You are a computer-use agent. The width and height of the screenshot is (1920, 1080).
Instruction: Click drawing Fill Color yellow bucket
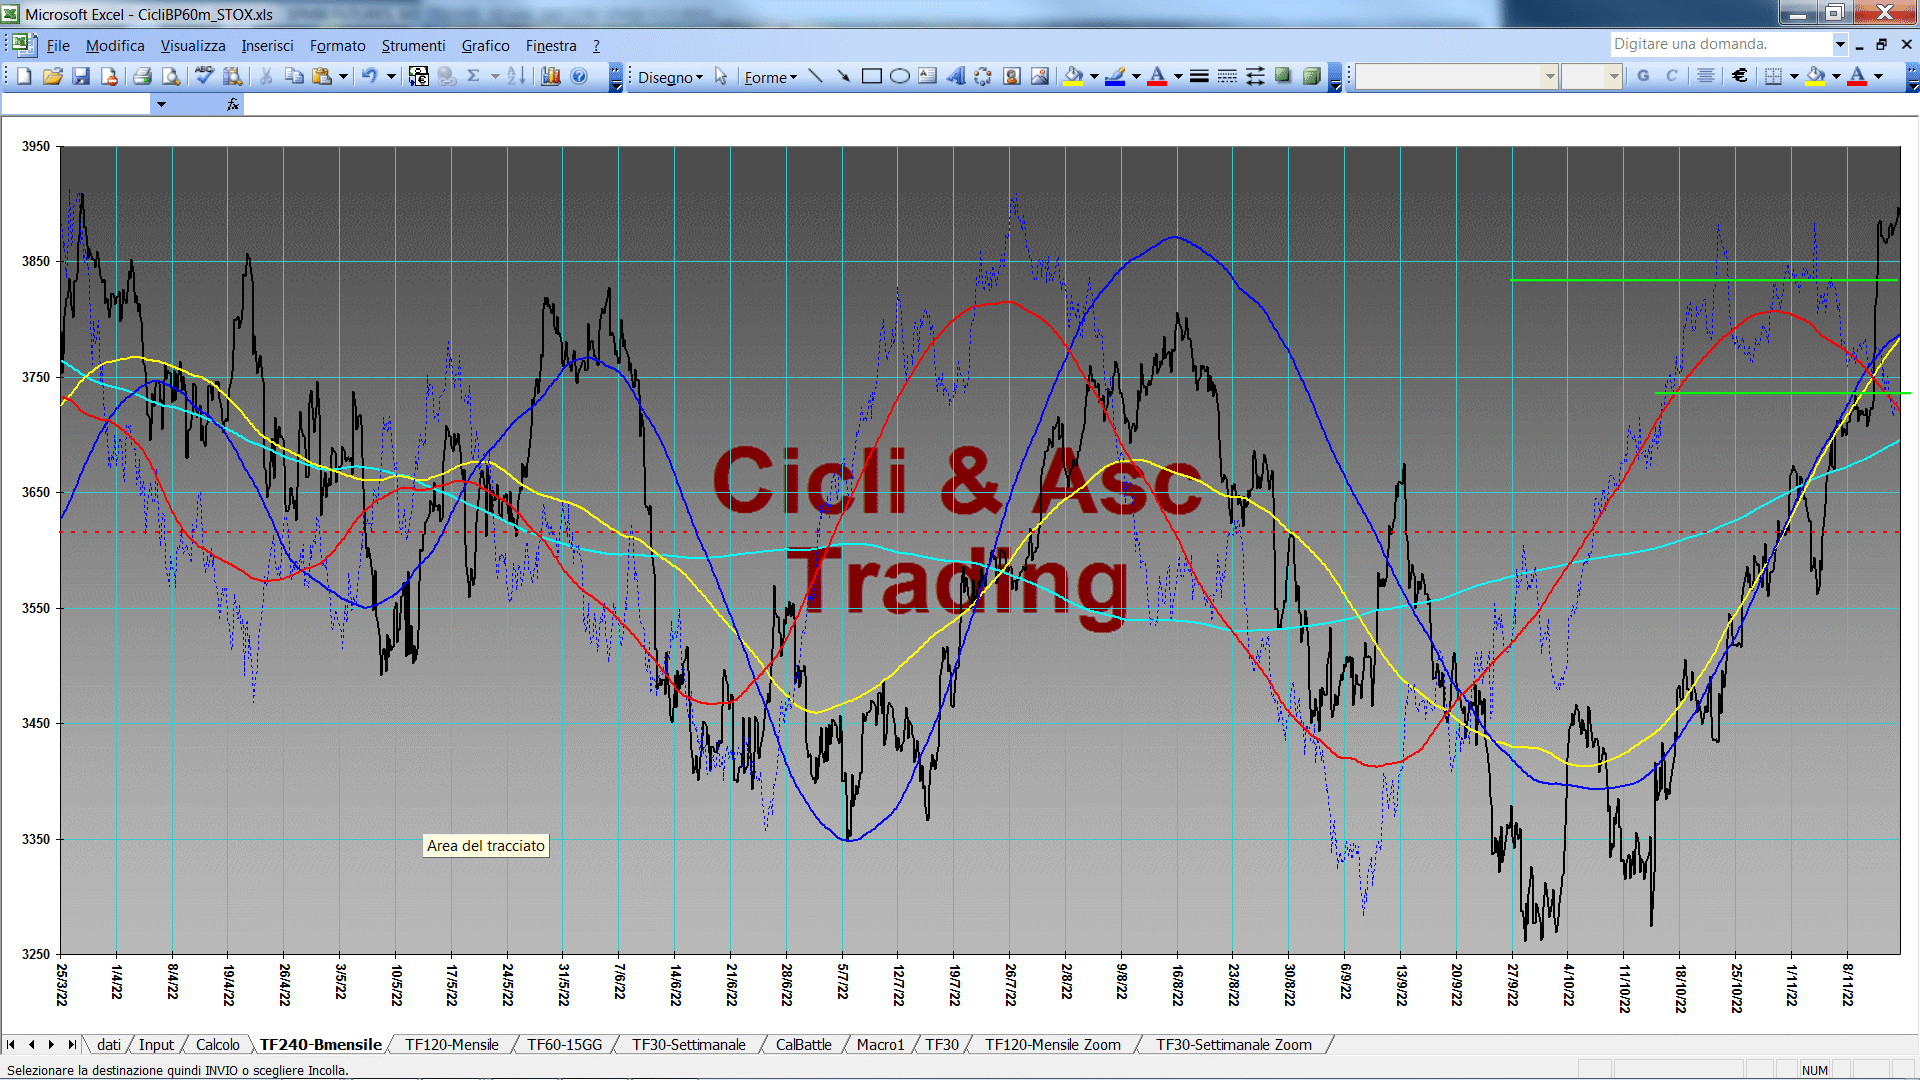tap(1074, 76)
